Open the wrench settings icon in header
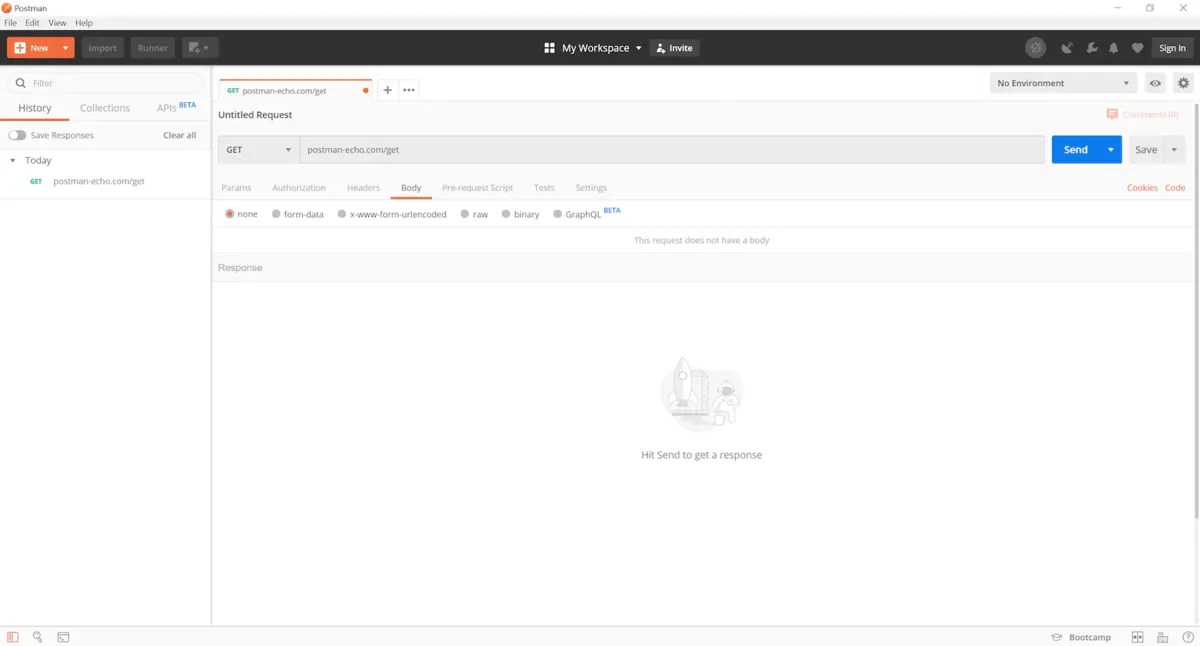 [x=1091, y=48]
